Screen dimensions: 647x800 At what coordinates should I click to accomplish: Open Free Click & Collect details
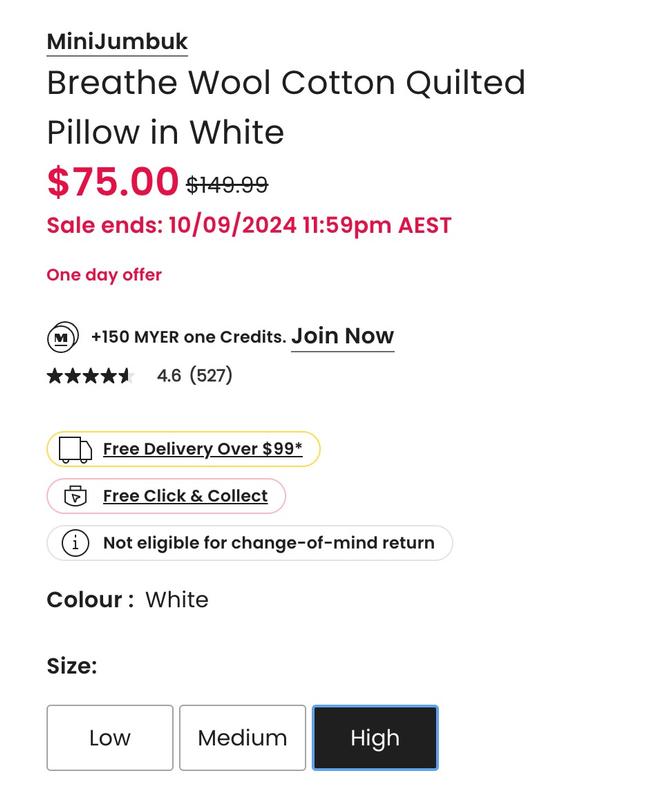coord(185,496)
